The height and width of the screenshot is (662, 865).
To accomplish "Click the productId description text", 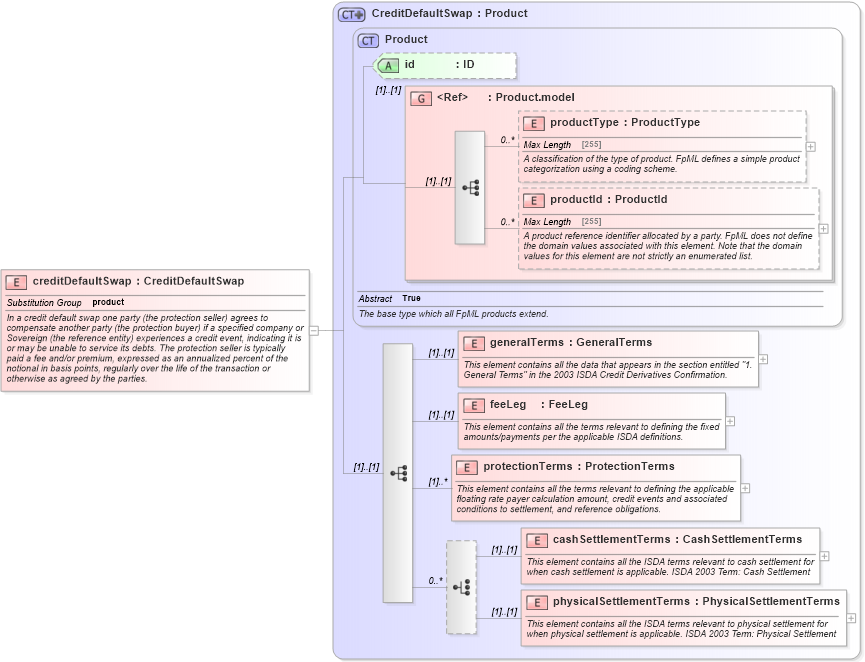I will pyautogui.click(x=668, y=245).
